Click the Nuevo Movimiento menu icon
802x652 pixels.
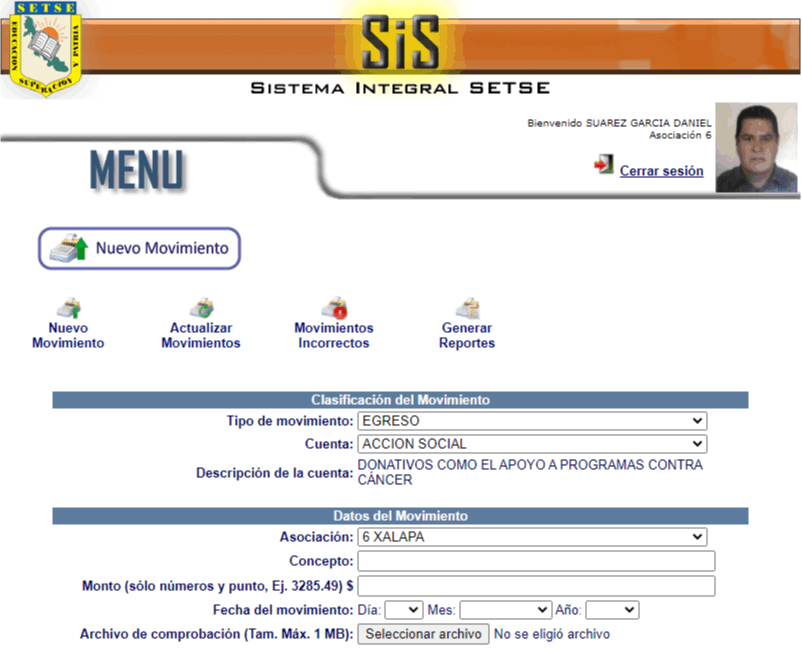point(68,308)
